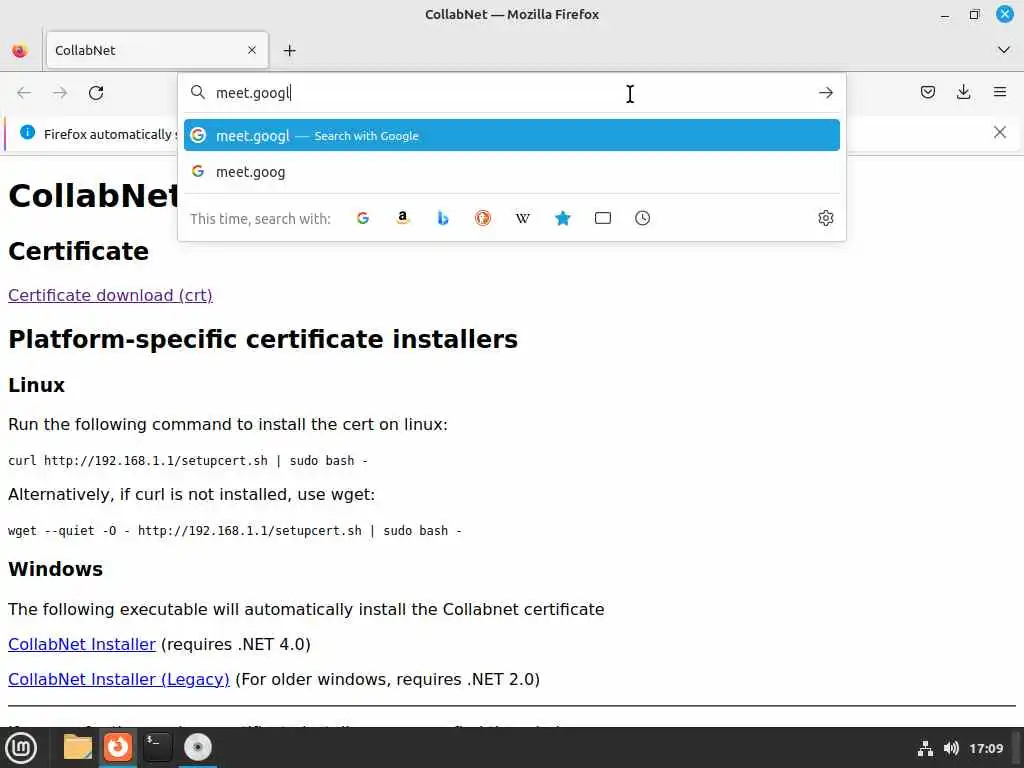Dismiss the Firefox info notification bar

click(999, 133)
